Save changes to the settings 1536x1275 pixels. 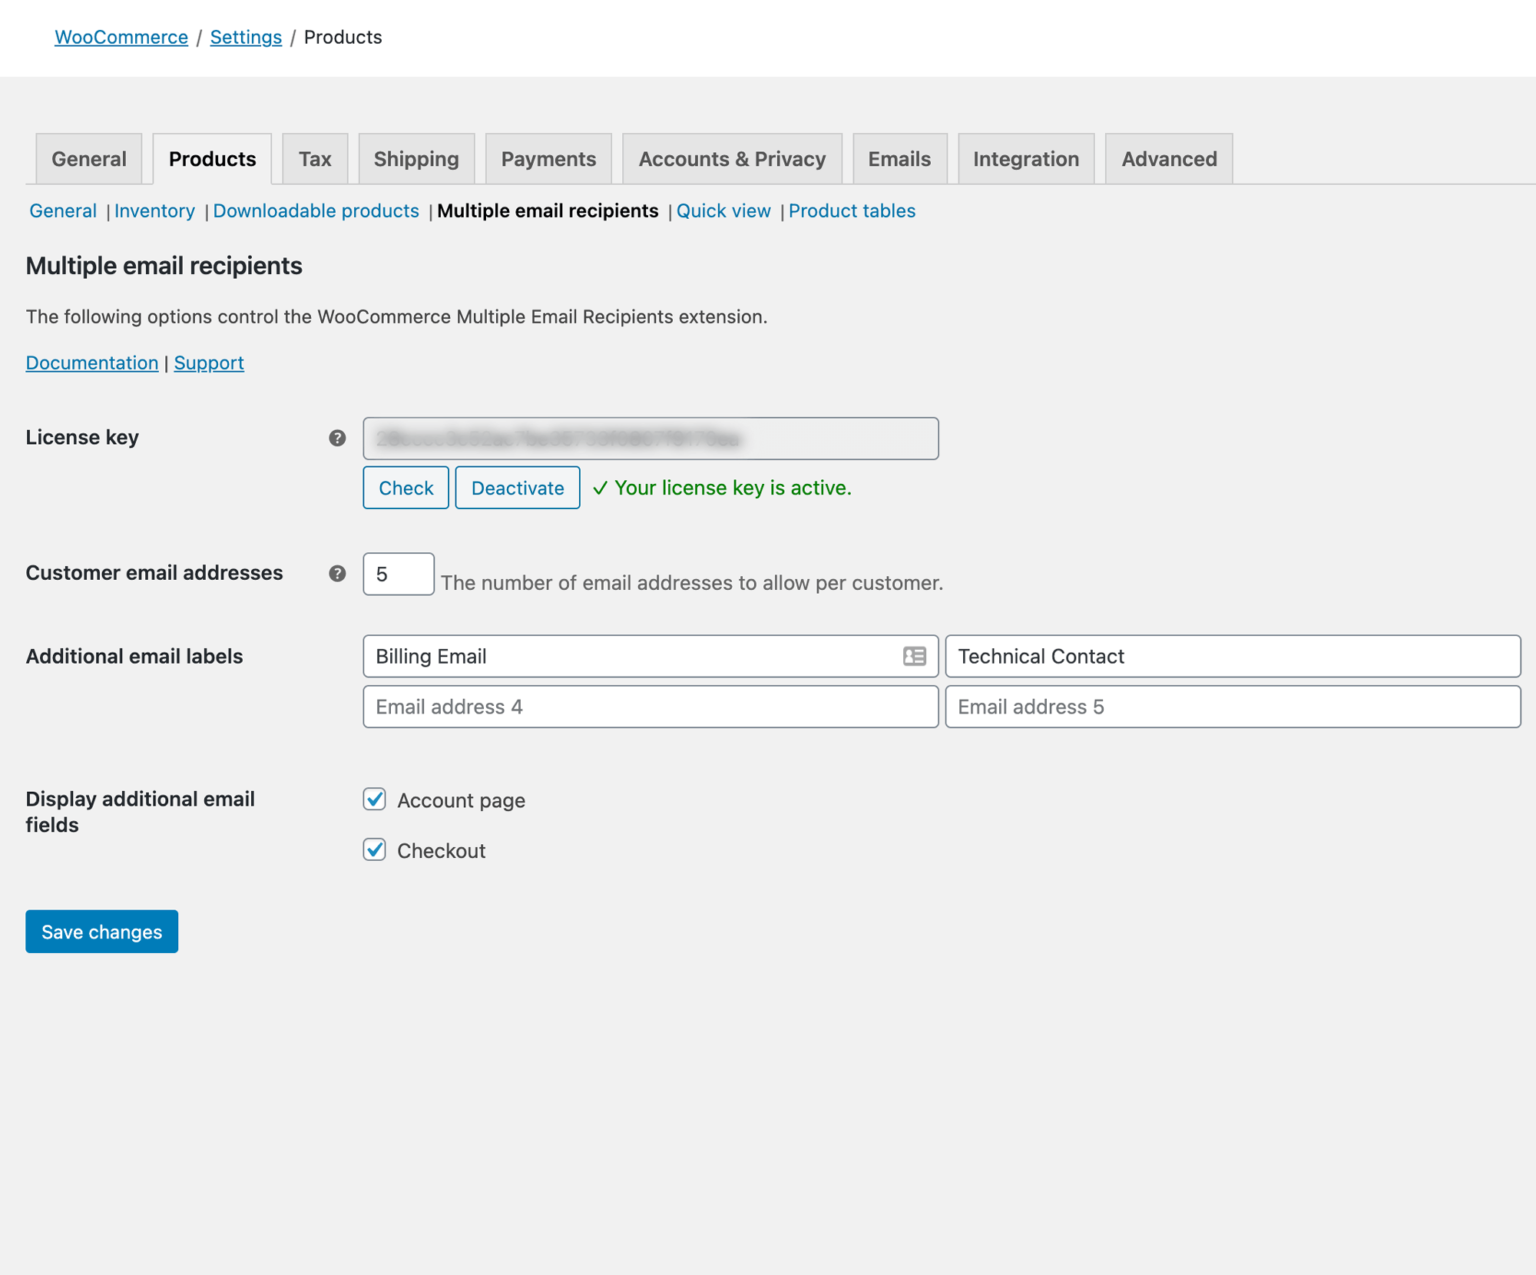[x=101, y=931]
